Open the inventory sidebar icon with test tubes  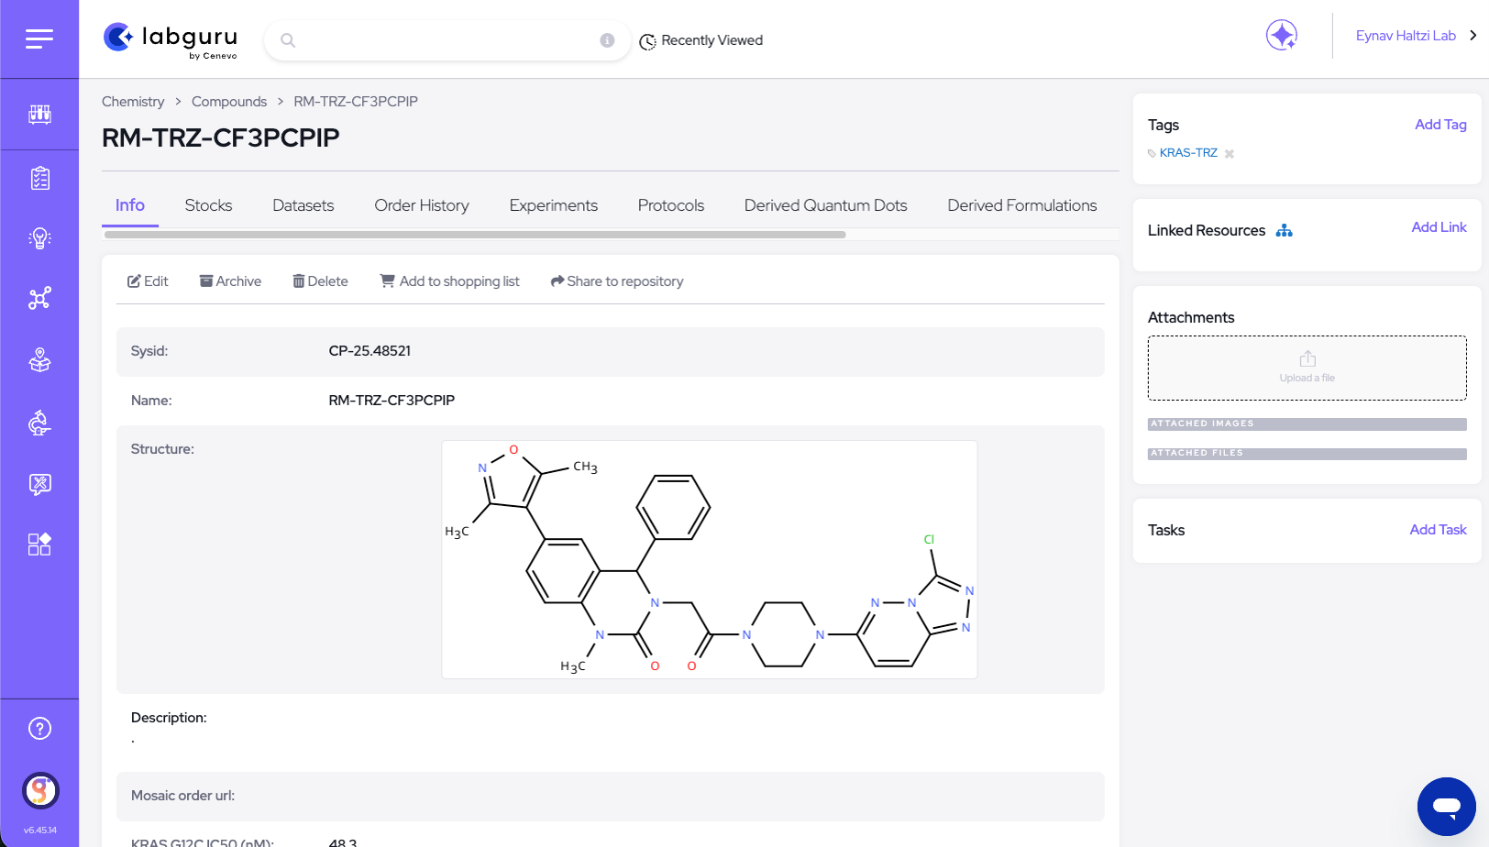[40, 114]
